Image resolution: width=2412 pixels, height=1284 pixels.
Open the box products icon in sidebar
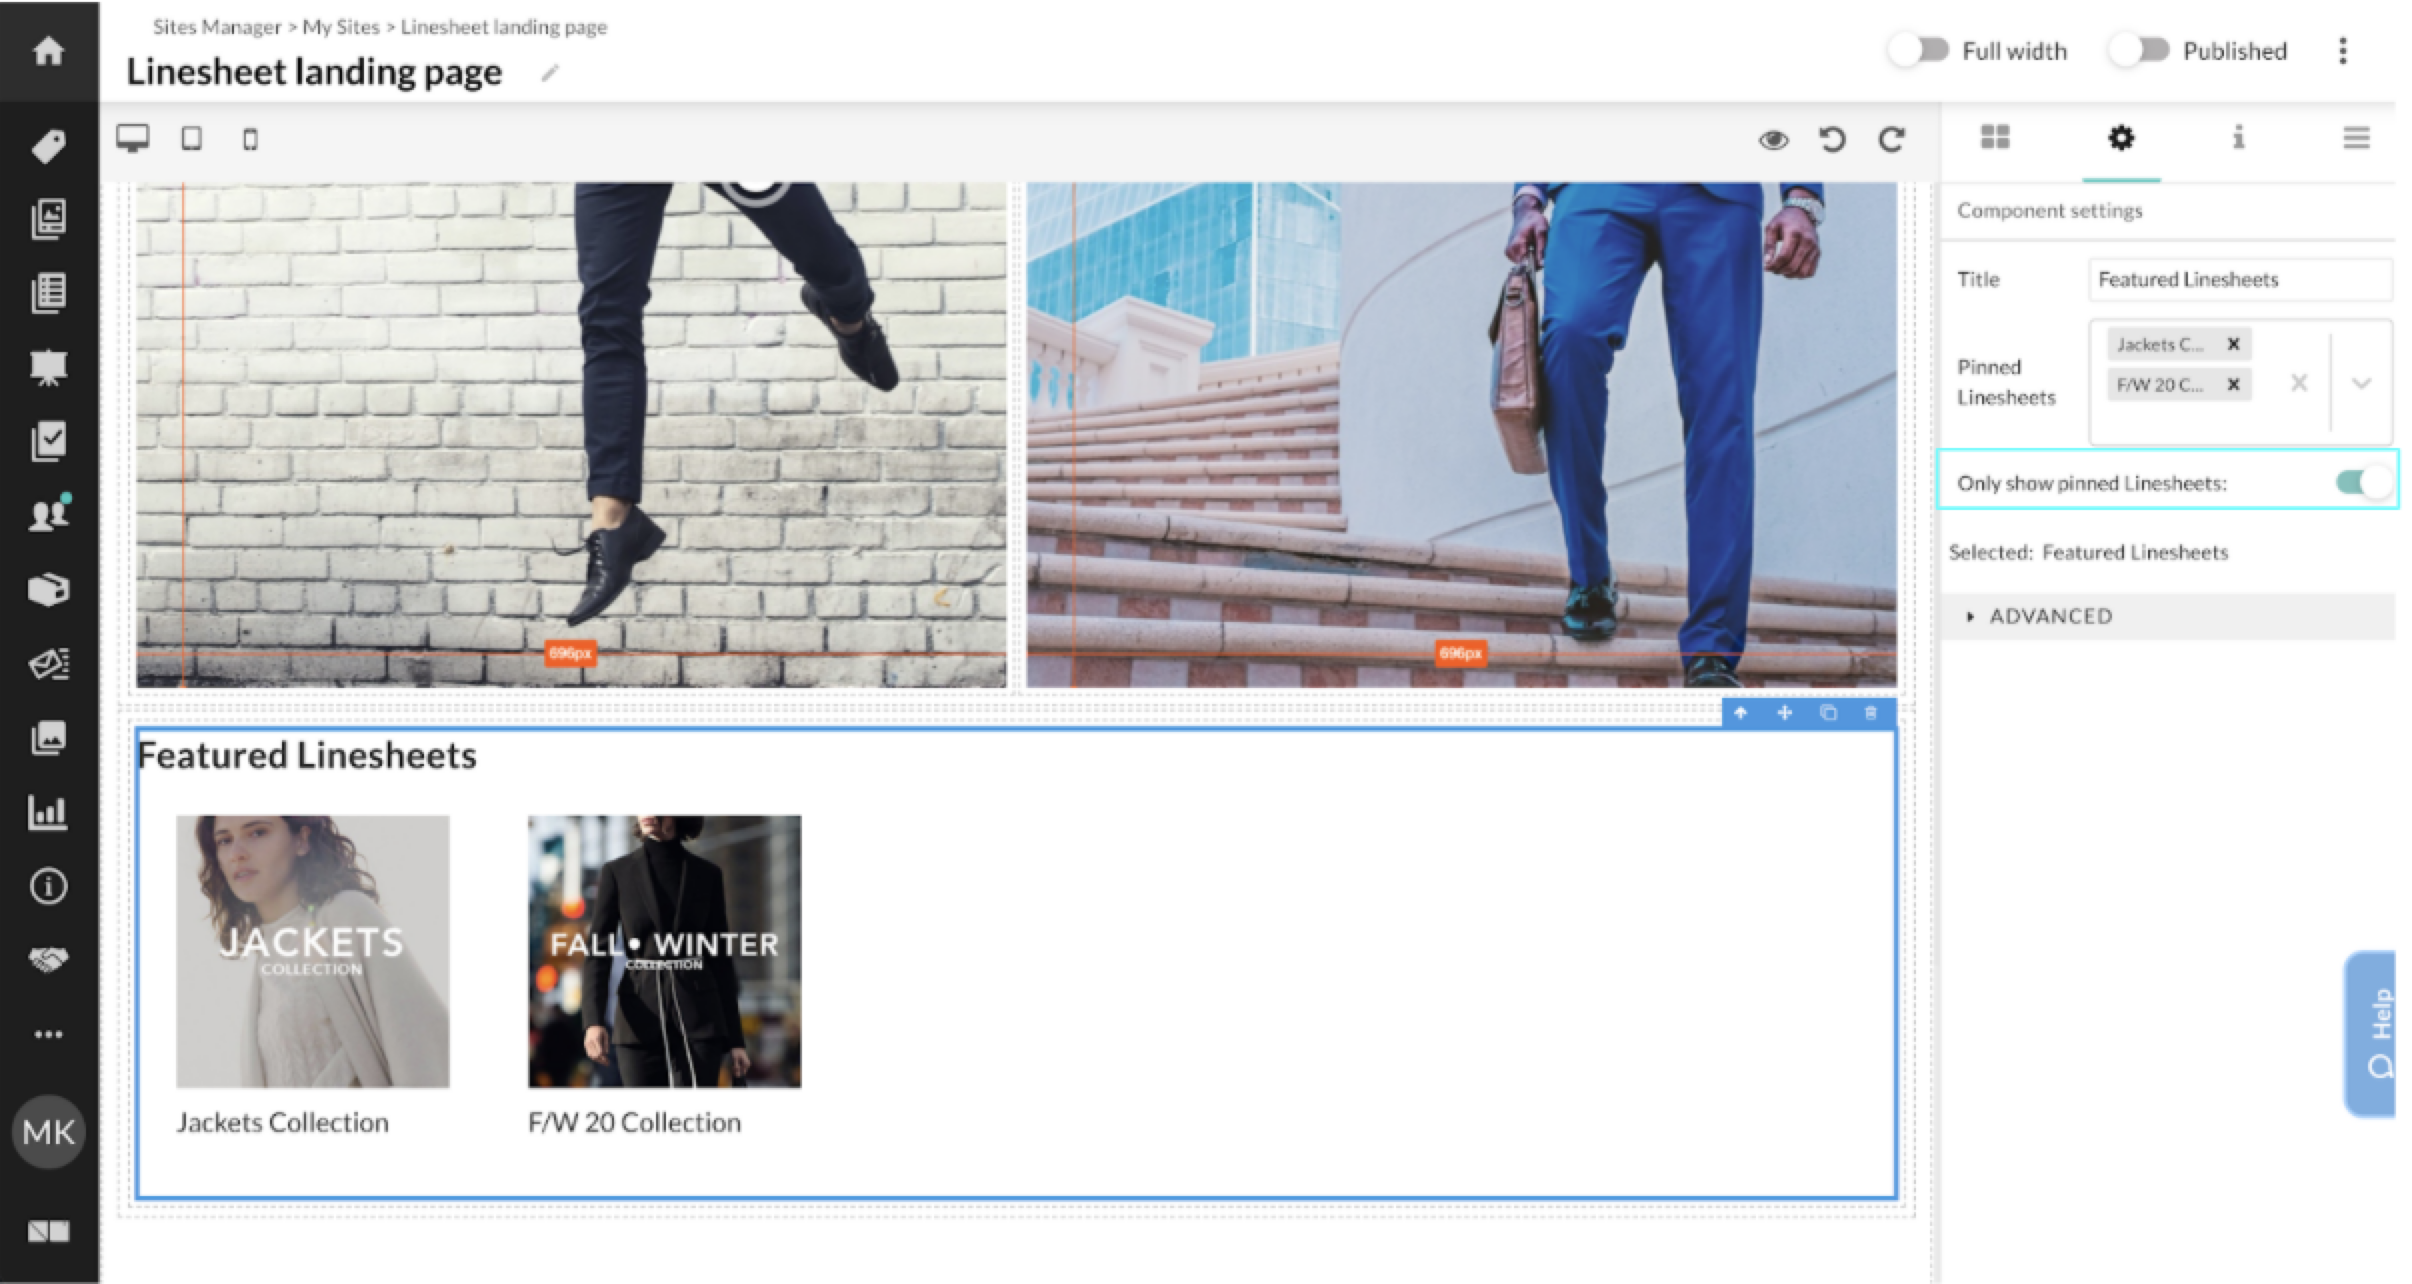[48, 589]
